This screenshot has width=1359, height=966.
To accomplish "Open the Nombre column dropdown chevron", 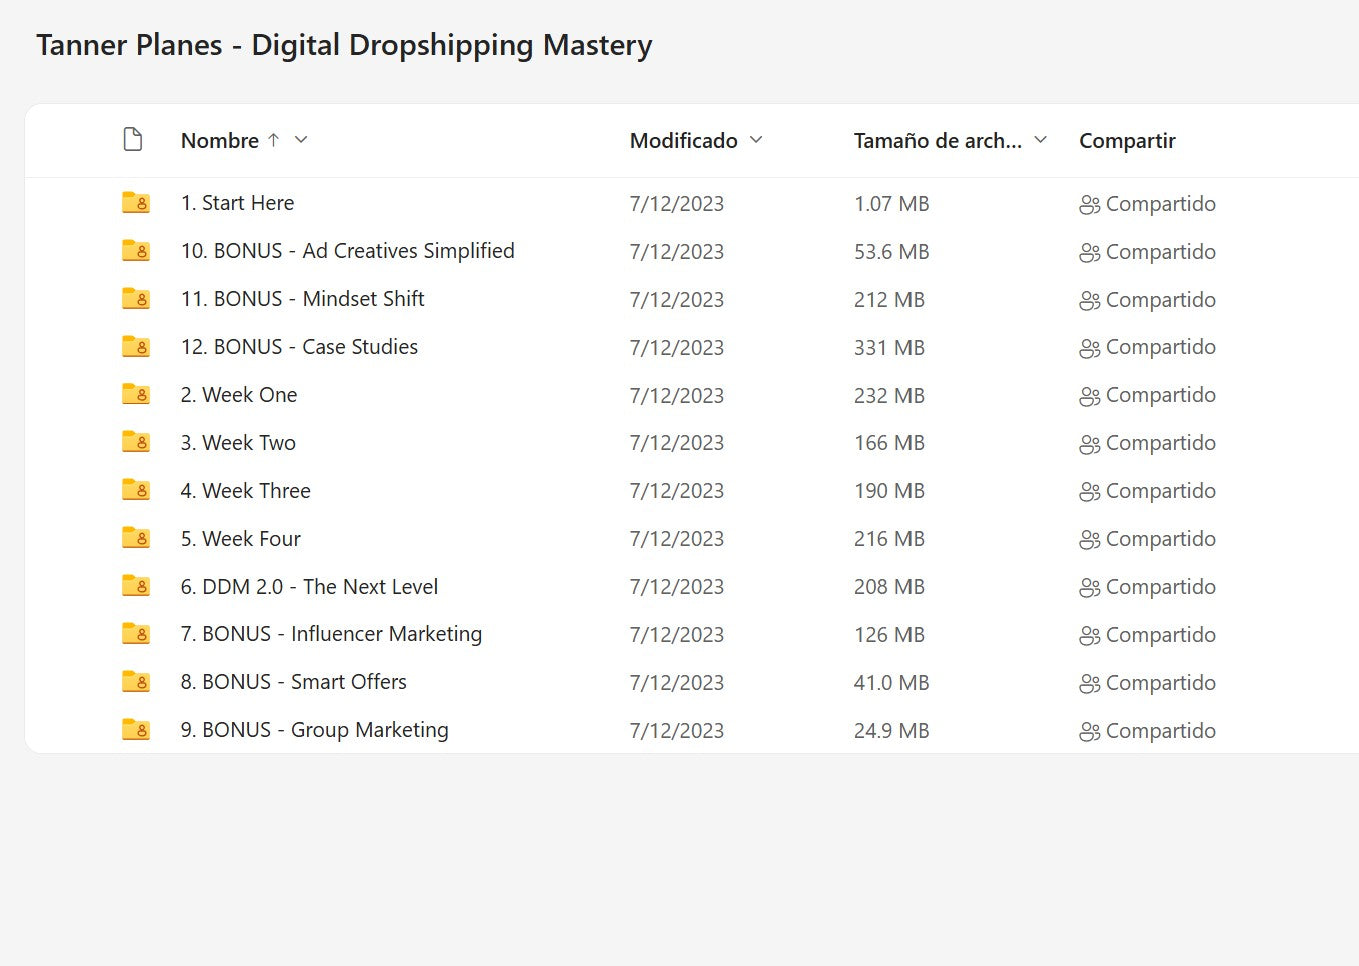I will point(301,140).
